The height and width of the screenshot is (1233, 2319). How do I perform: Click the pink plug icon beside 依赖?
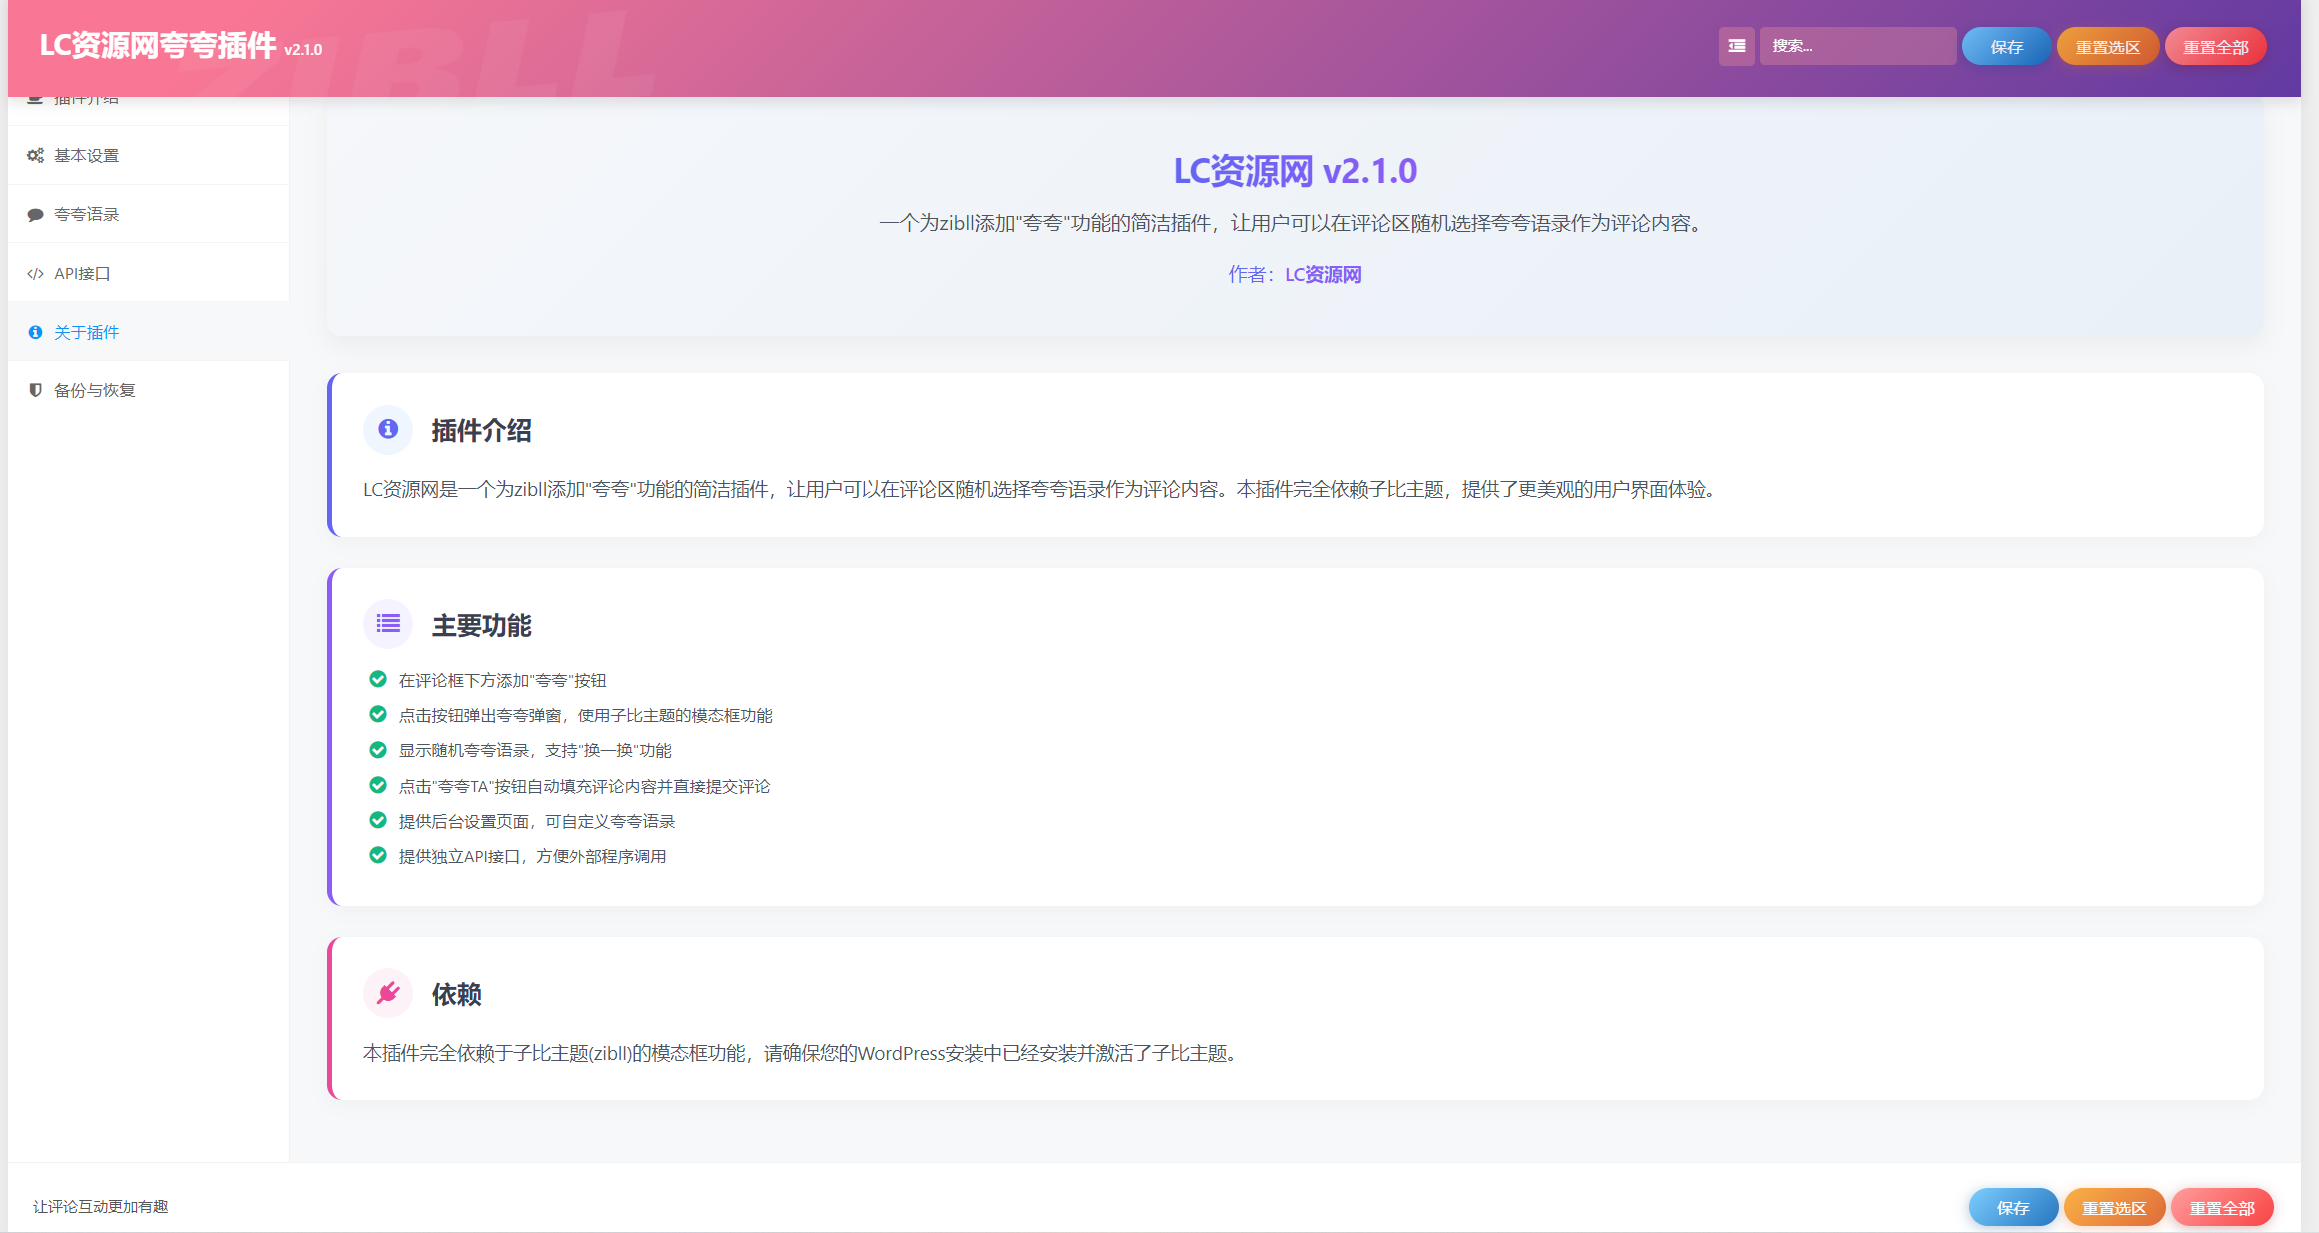pyautogui.click(x=388, y=993)
